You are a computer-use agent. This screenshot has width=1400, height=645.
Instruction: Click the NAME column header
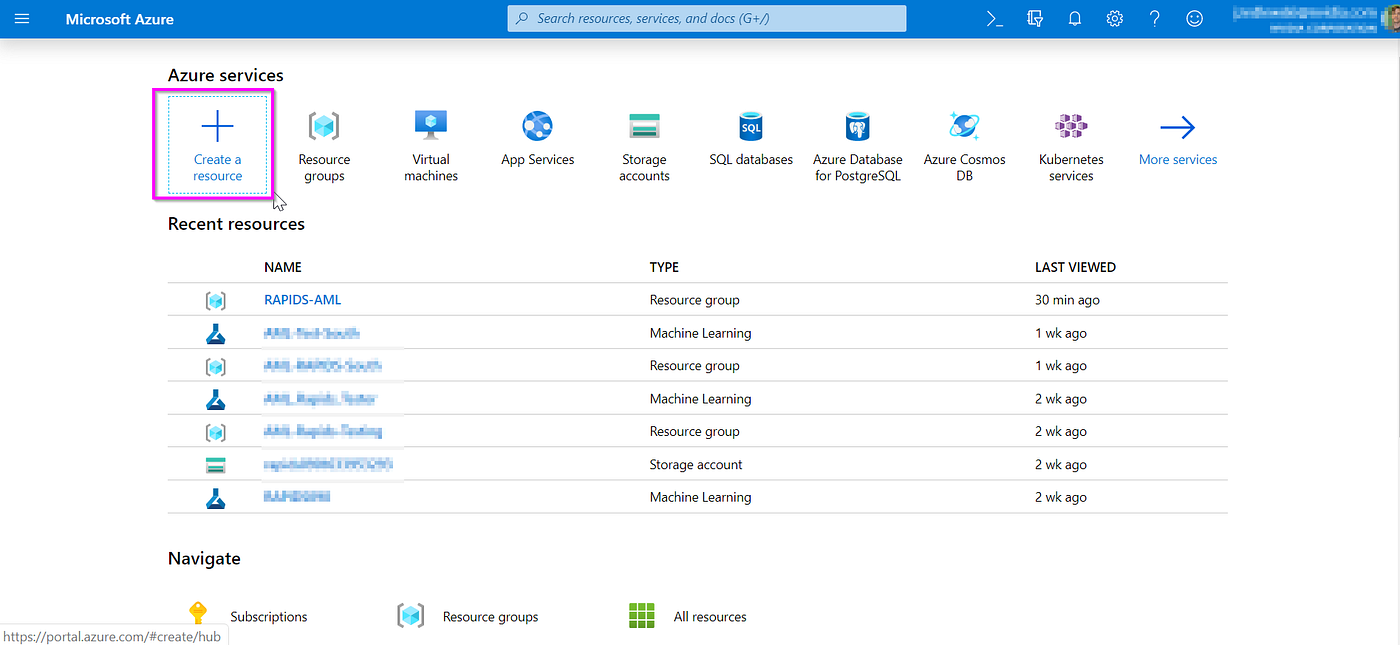click(283, 267)
